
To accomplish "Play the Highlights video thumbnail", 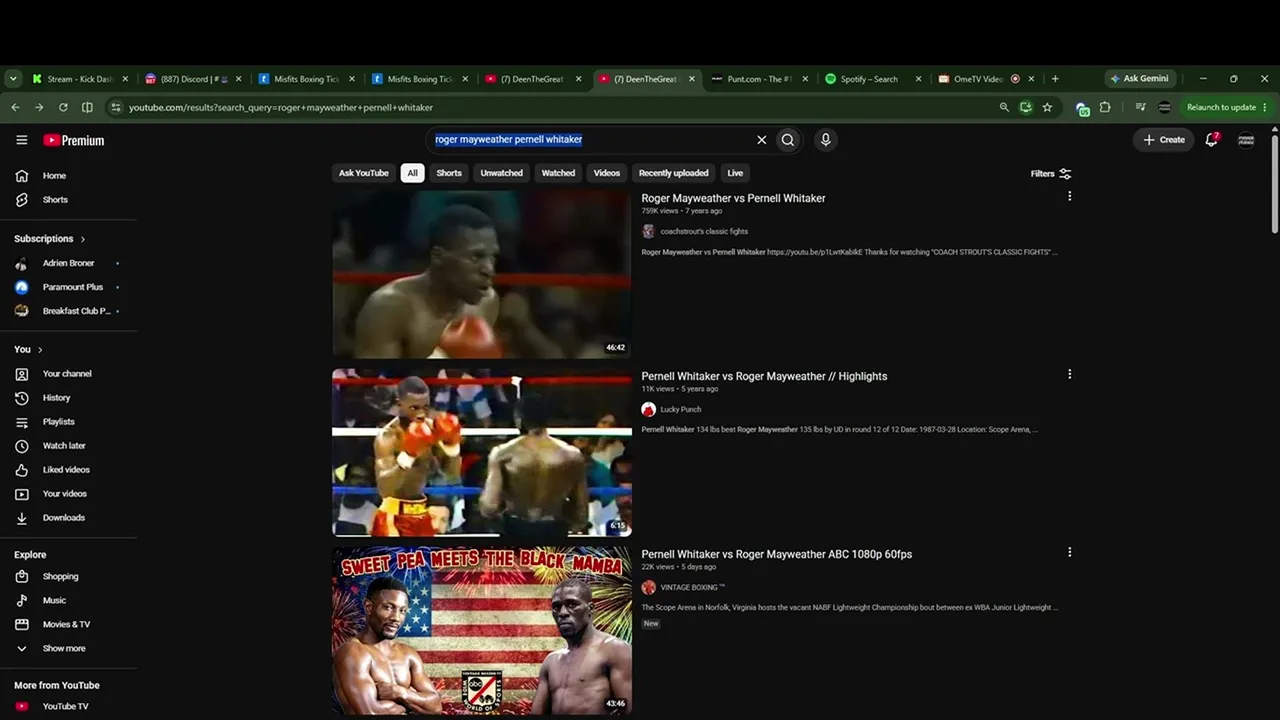I will [x=482, y=452].
